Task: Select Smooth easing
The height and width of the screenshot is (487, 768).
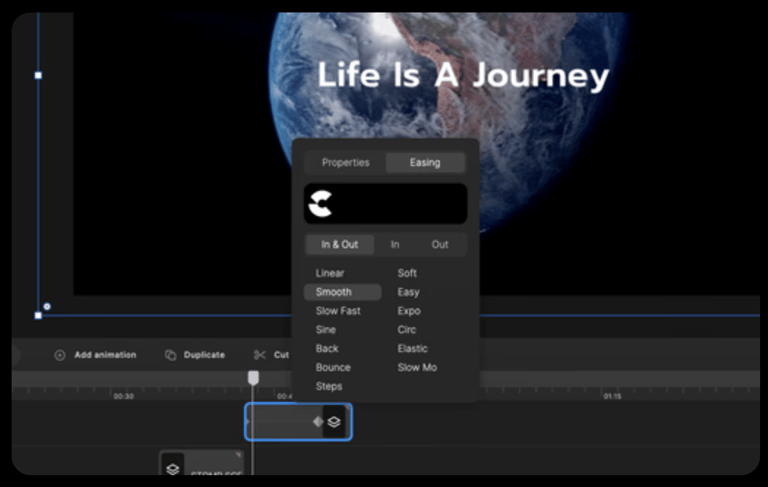Action: coord(342,292)
